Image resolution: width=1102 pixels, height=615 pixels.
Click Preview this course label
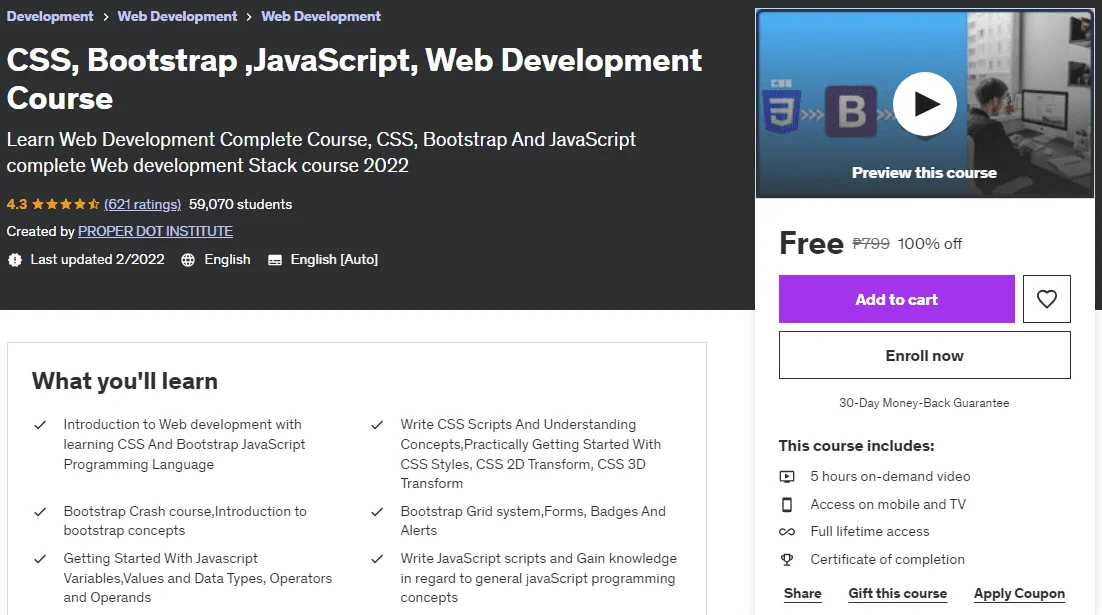coord(924,173)
